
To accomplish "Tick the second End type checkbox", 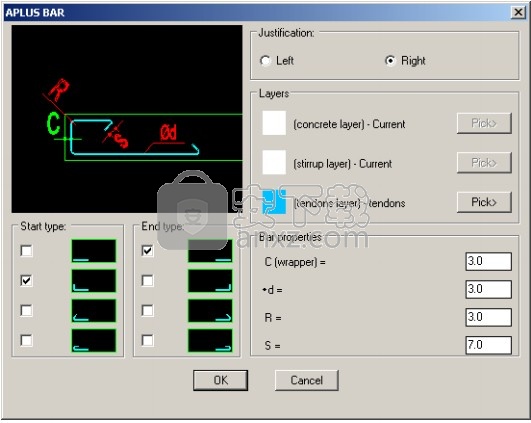I will tap(147, 280).
